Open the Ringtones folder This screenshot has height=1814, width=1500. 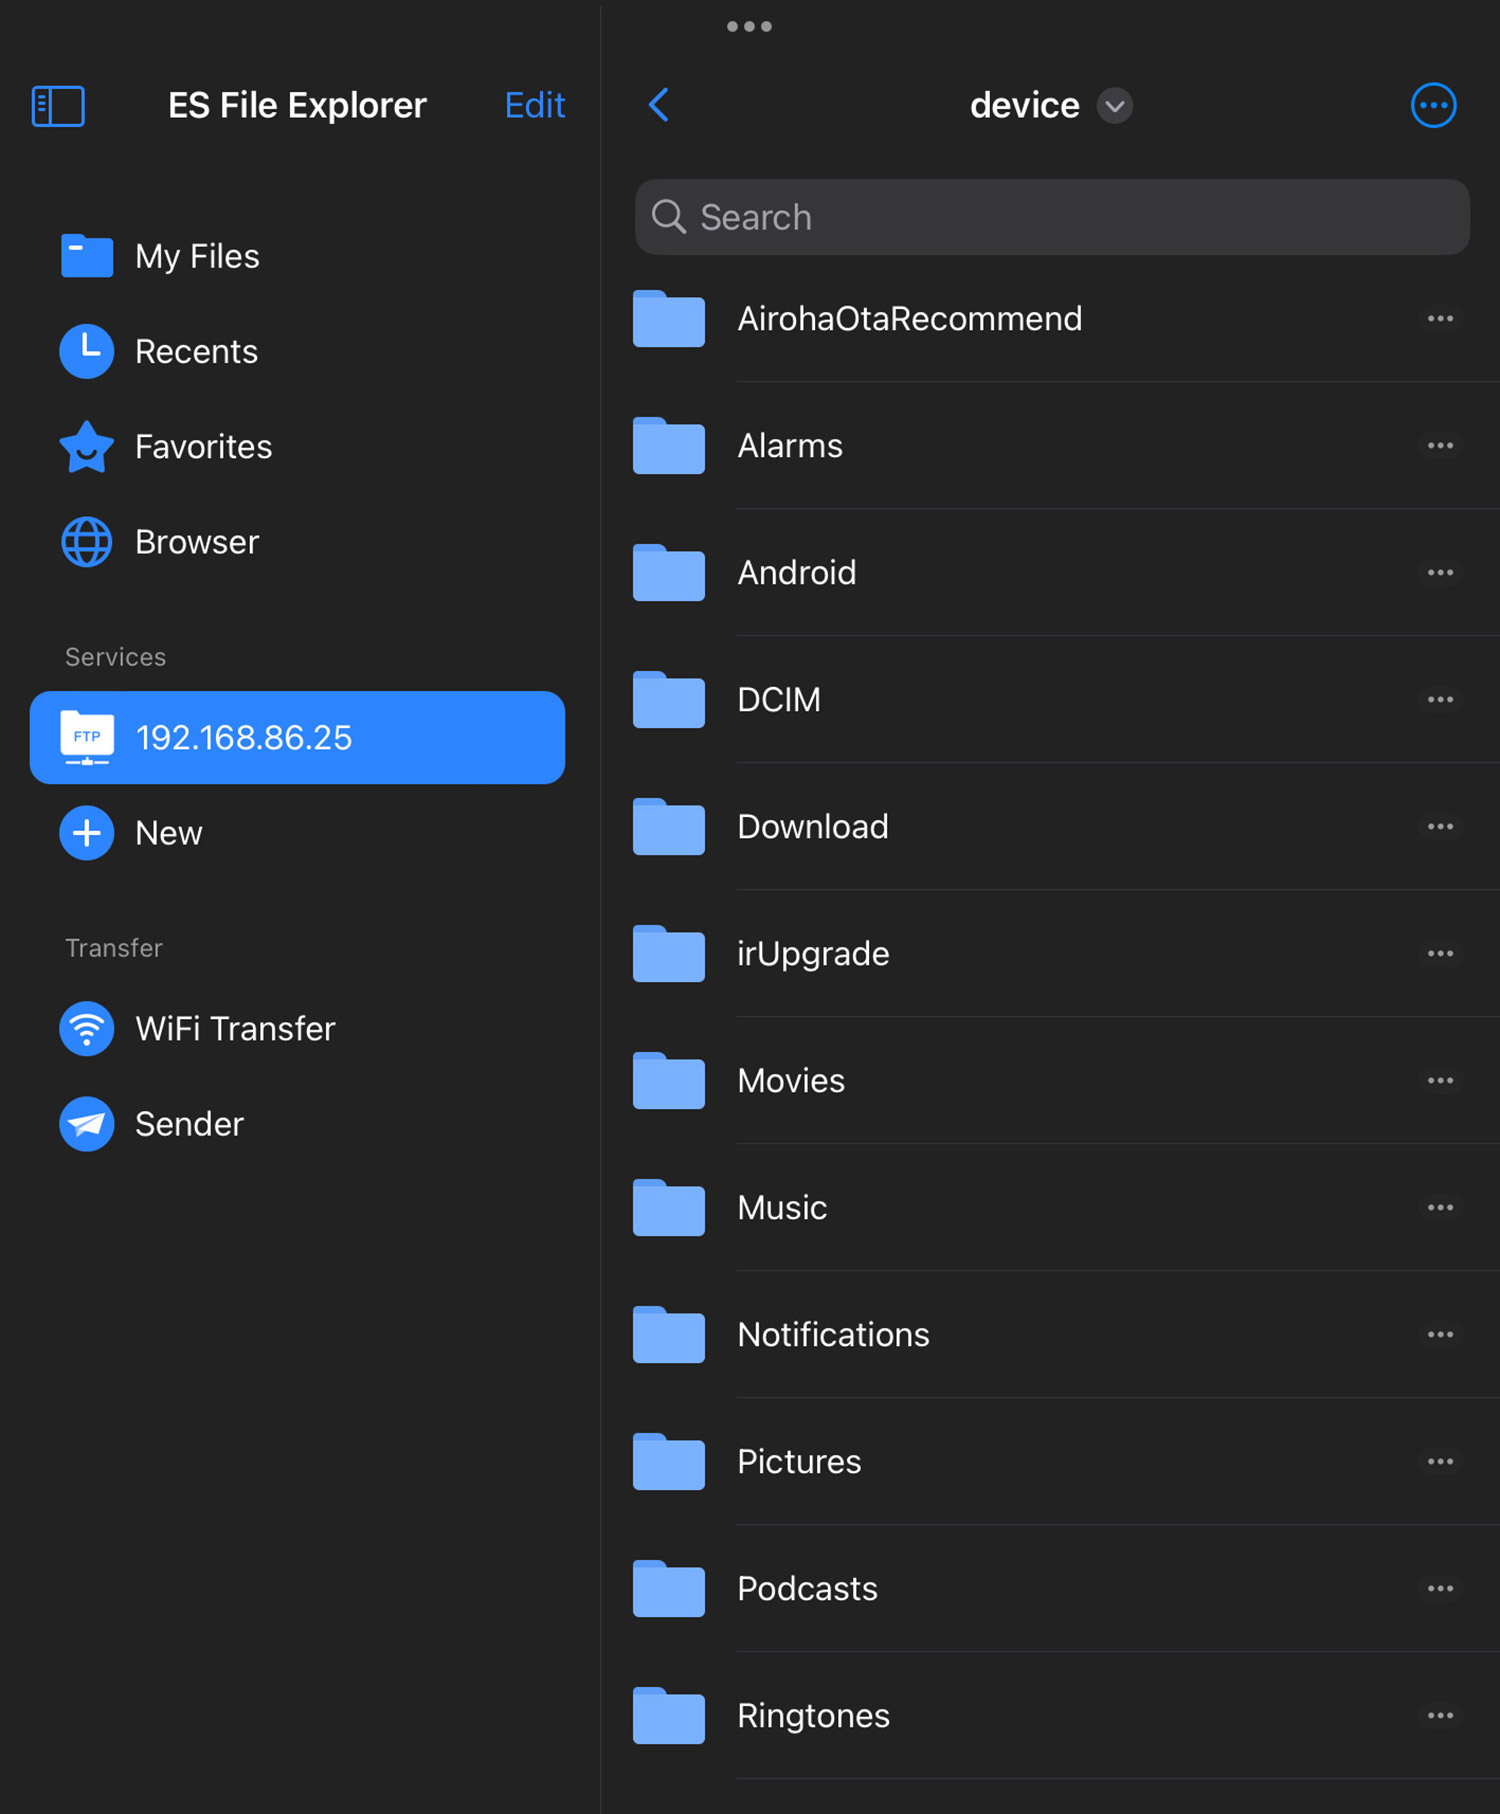(1050, 1716)
